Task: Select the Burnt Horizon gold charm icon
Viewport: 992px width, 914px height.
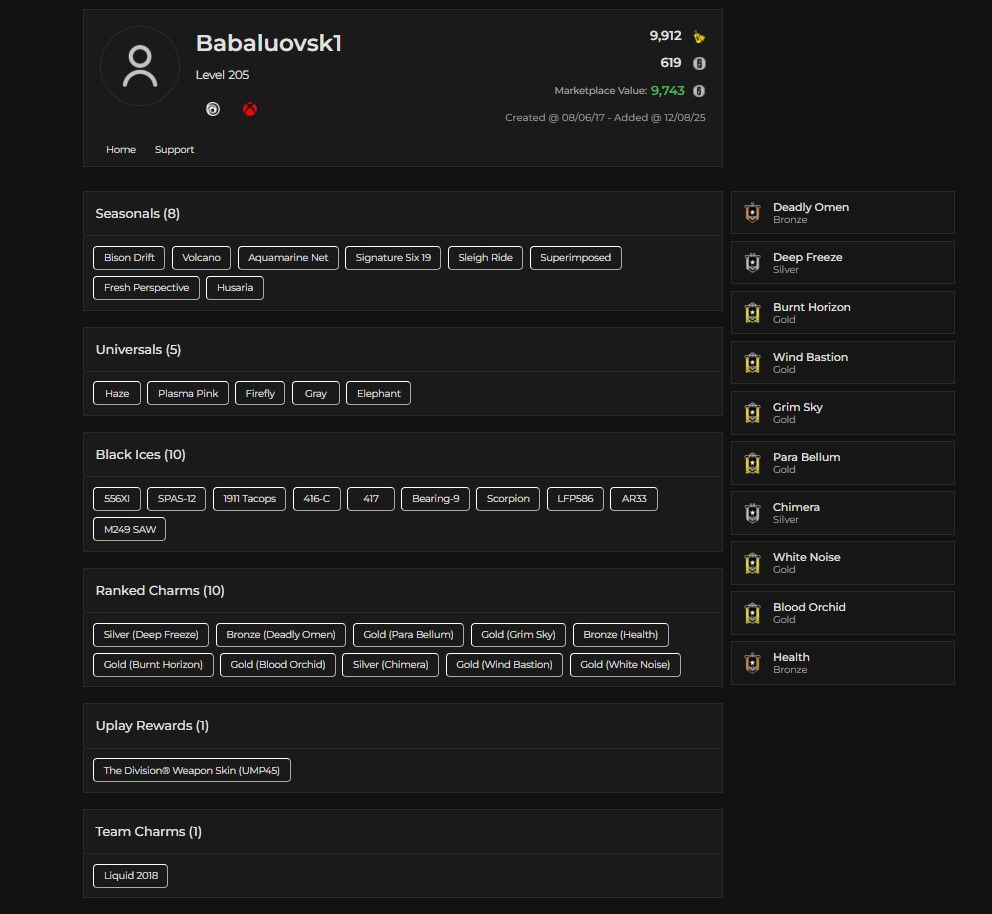Action: (752, 312)
